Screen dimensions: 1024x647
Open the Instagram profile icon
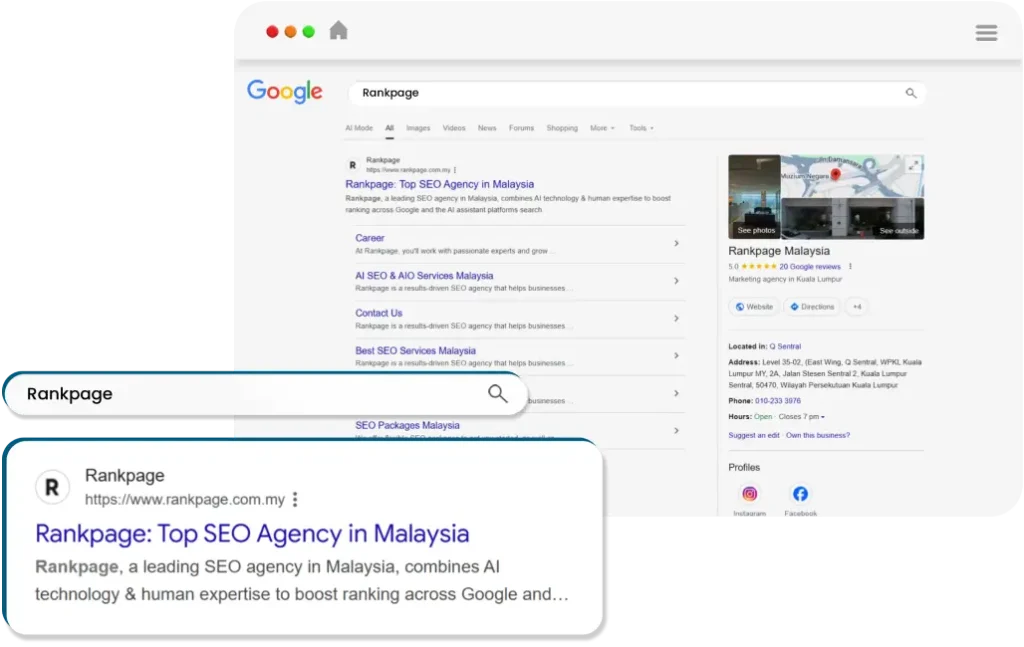(750, 494)
